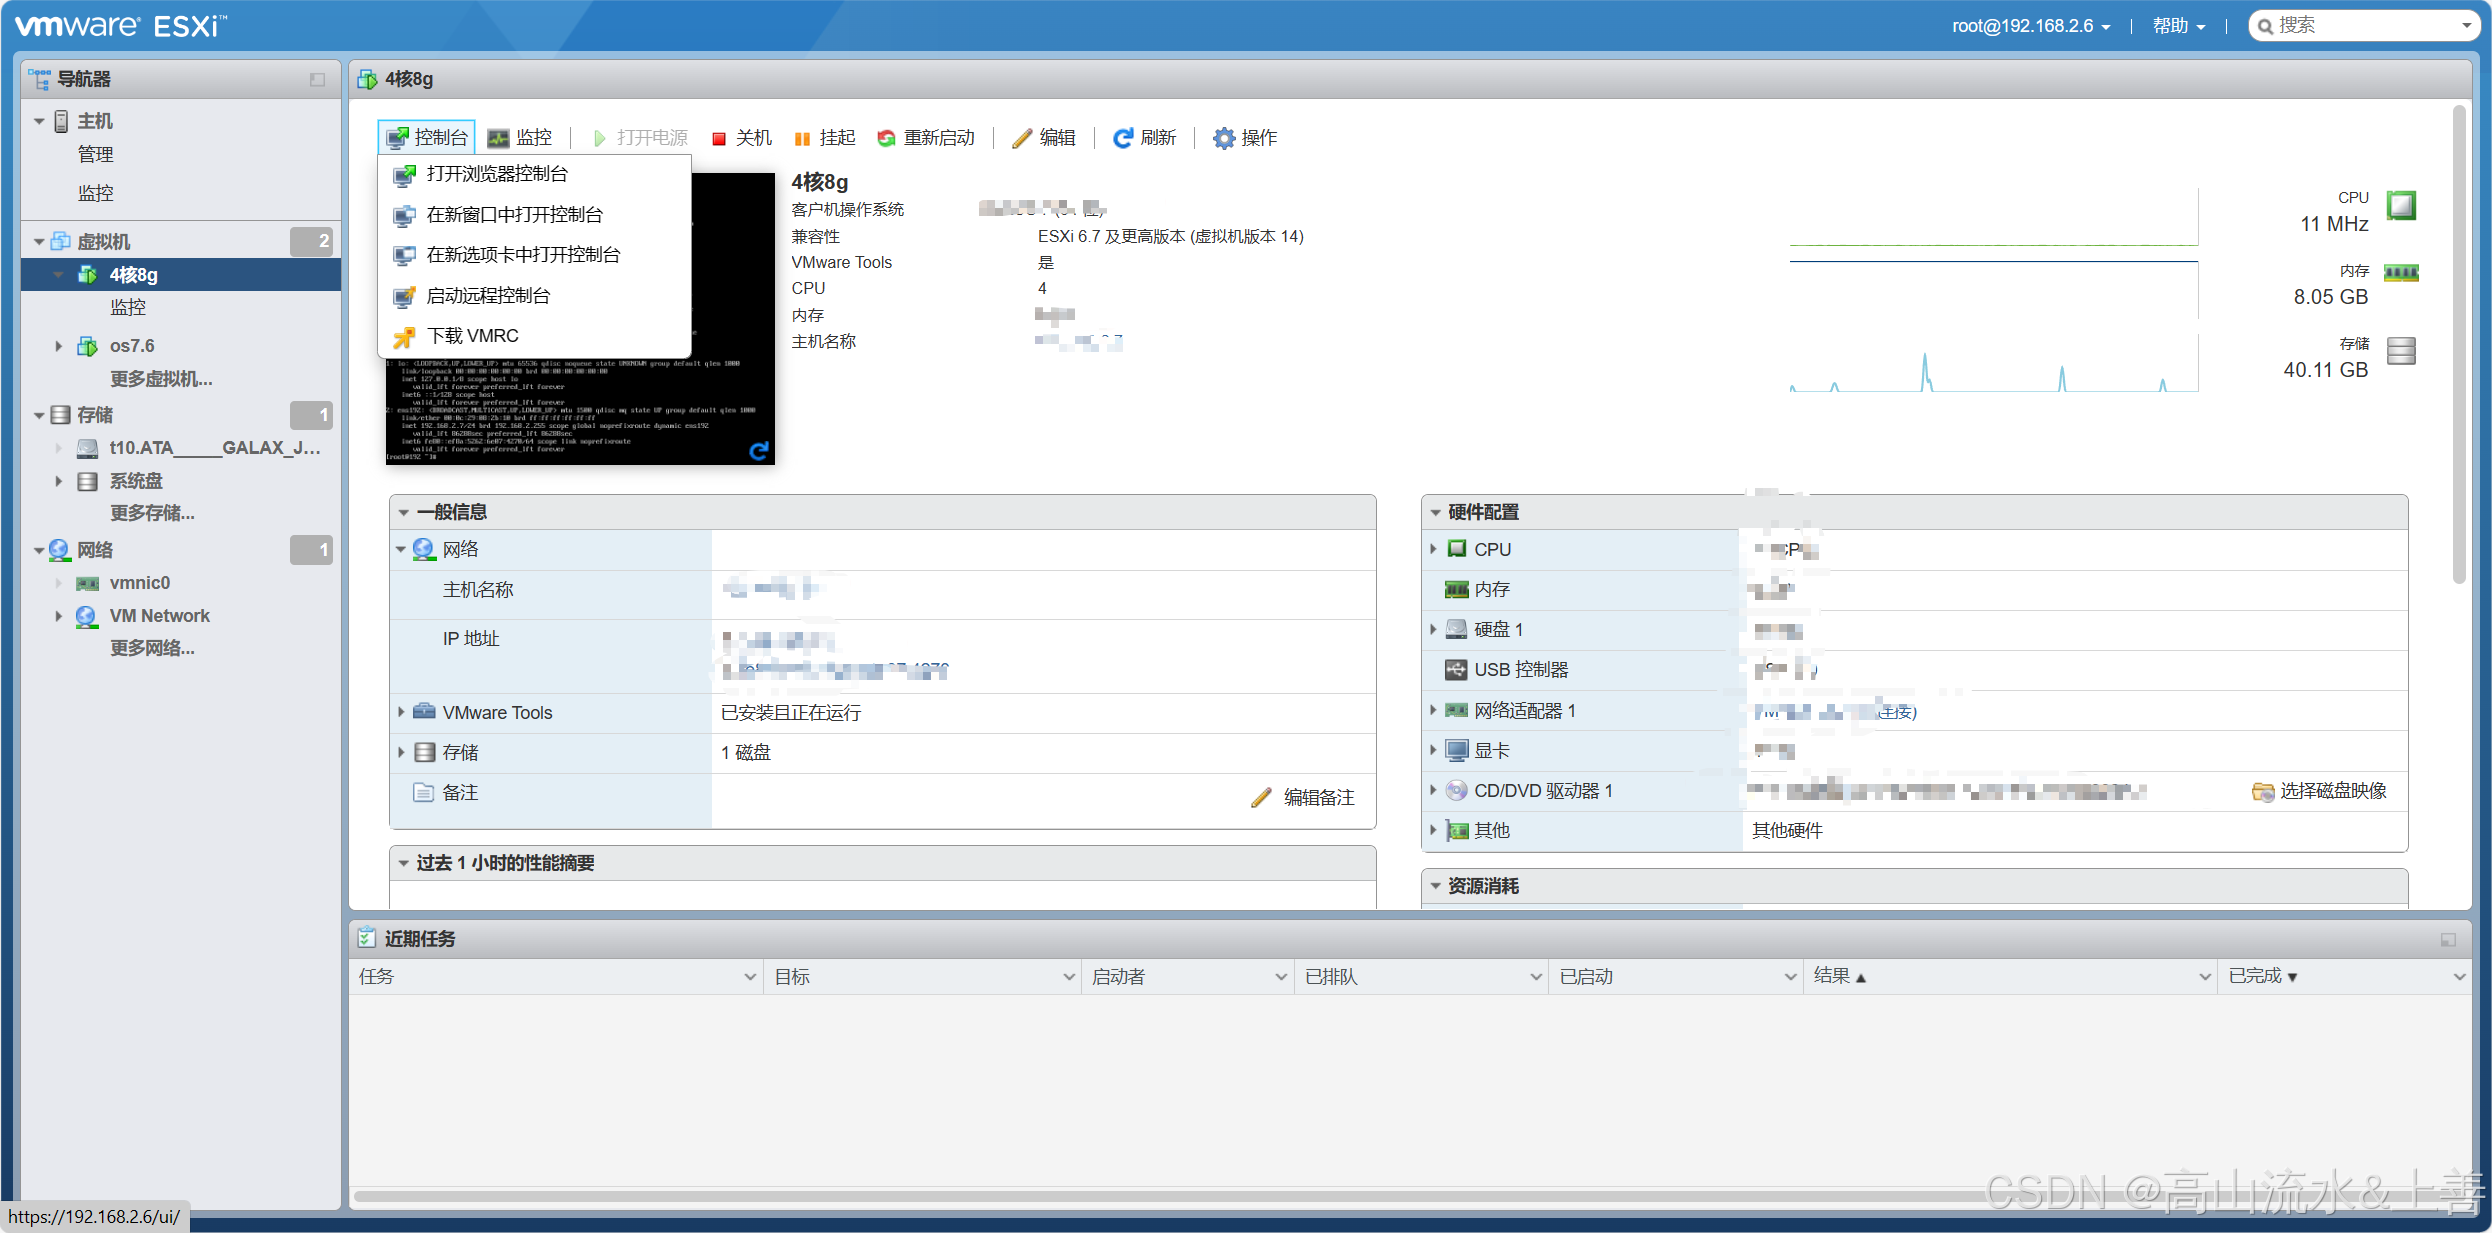Collapse the 过去 1 小时的性能摘要 panel
2492x1233 pixels.
click(404, 863)
